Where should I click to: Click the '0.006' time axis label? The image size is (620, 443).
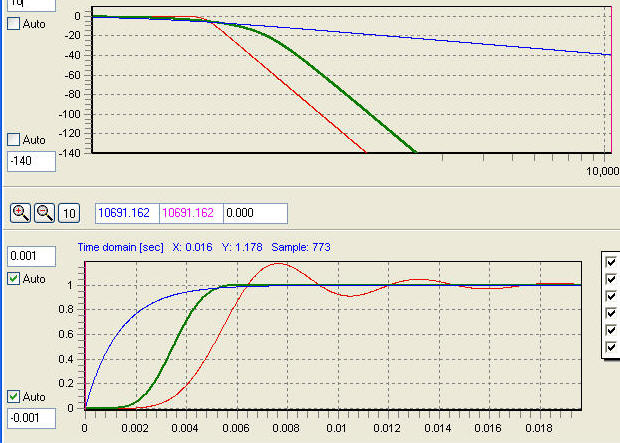coord(236,428)
